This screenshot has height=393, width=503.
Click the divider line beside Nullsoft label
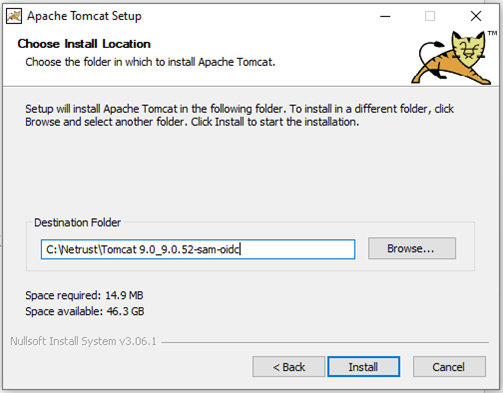[x=325, y=342]
